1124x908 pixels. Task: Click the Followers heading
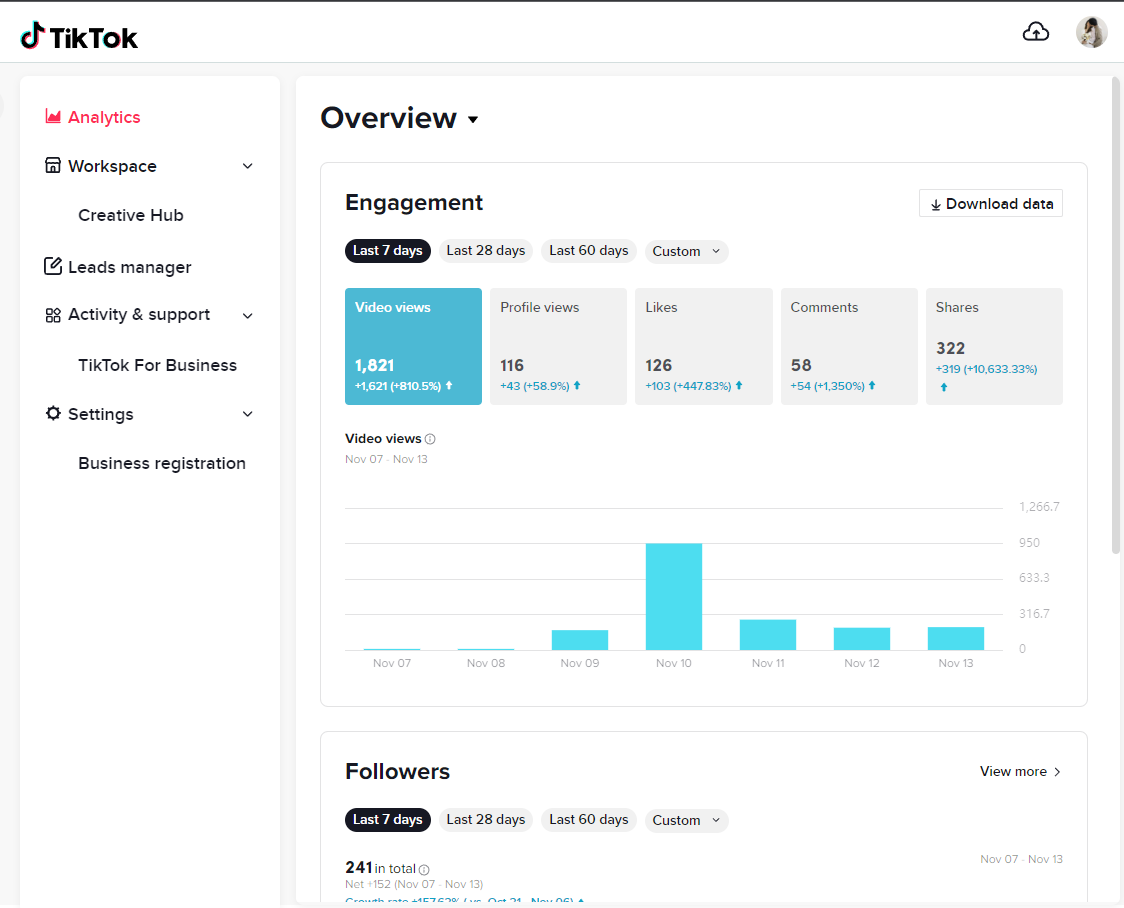pos(397,772)
